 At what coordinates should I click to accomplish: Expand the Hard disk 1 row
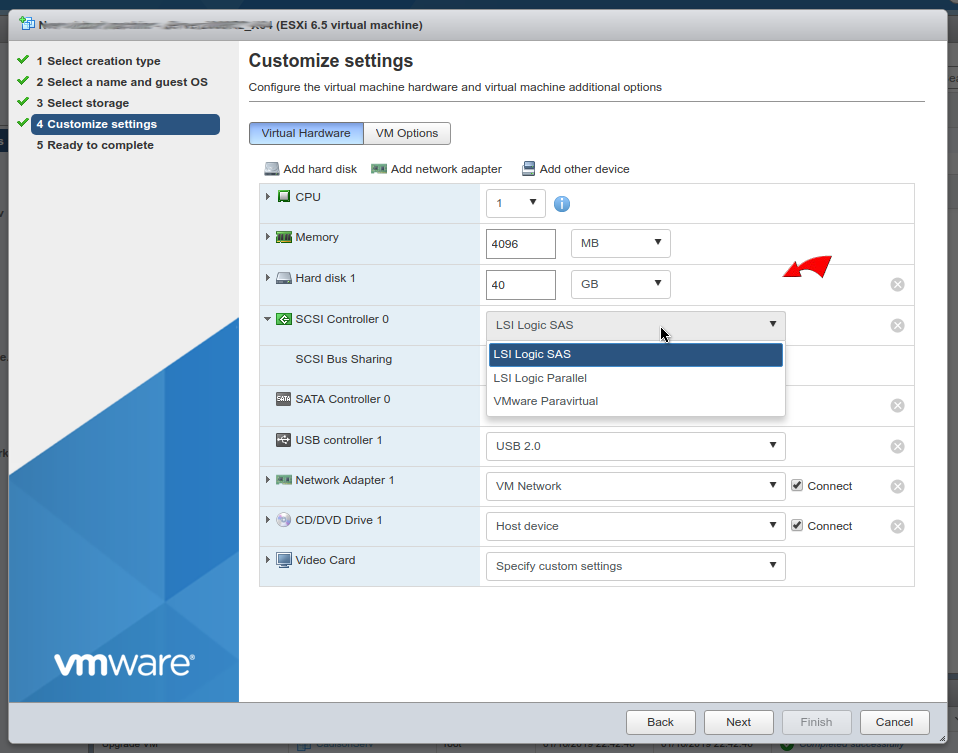(x=268, y=277)
